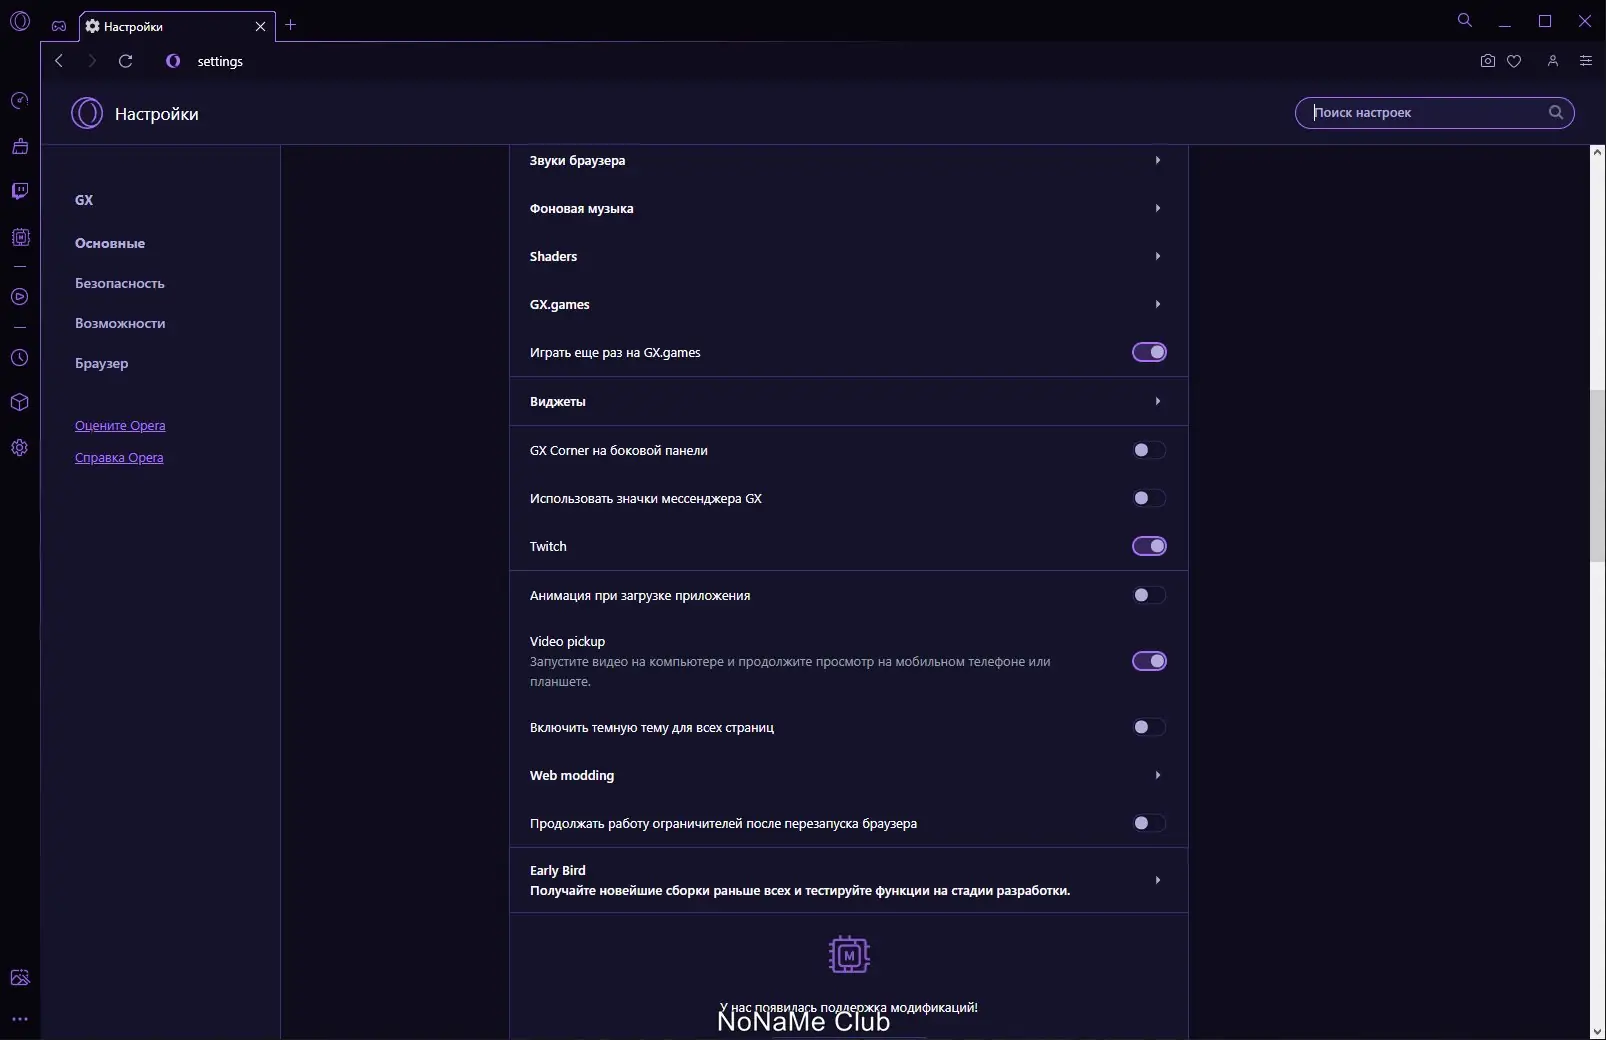The height and width of the screenshot is (1040, 1606).
Task: Expand the Web modding section
Action: click(847, 775)
